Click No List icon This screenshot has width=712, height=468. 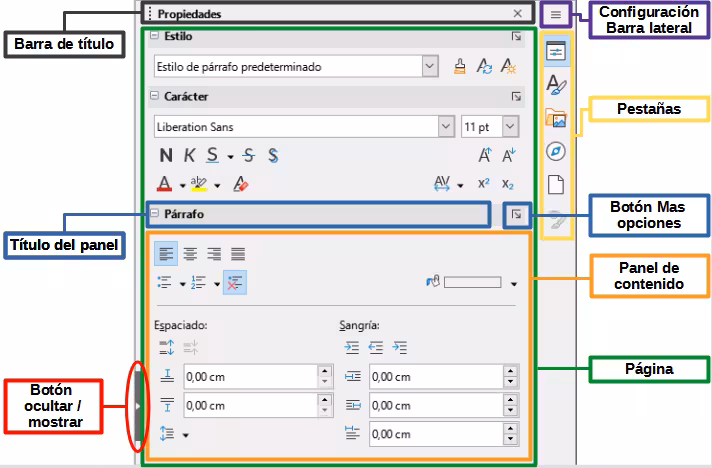pyautogui.click(x=235, y=282)
